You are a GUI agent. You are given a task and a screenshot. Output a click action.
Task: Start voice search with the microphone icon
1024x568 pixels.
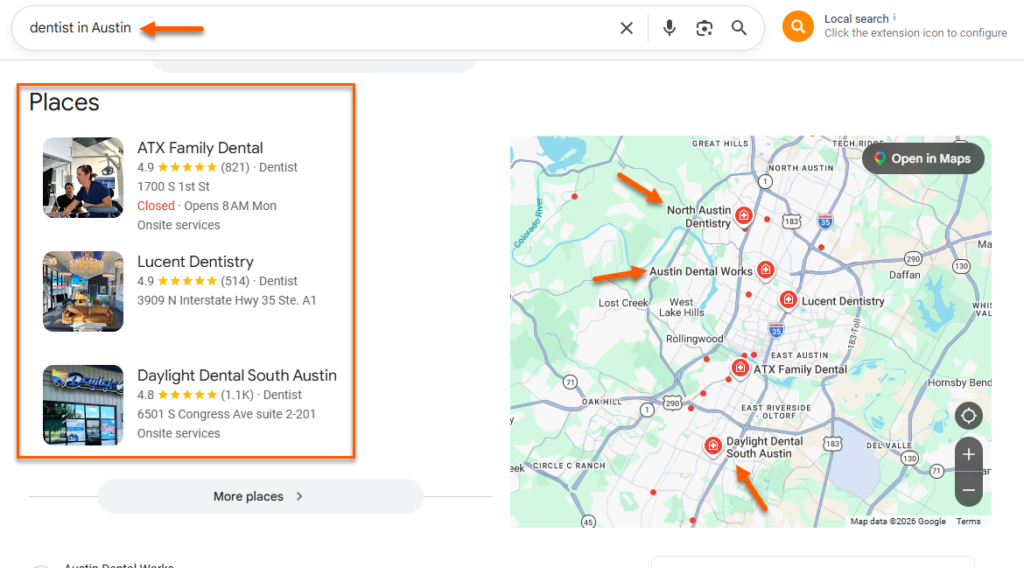pos(669,28)
